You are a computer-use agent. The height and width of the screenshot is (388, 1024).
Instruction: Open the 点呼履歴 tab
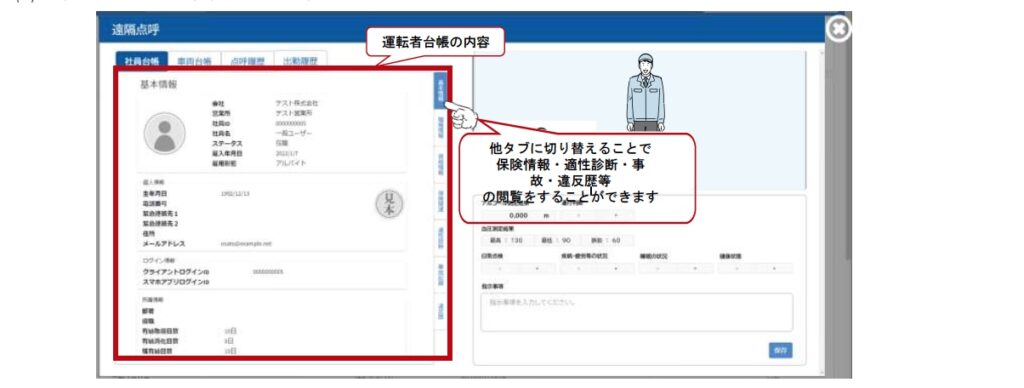point(248,60)
